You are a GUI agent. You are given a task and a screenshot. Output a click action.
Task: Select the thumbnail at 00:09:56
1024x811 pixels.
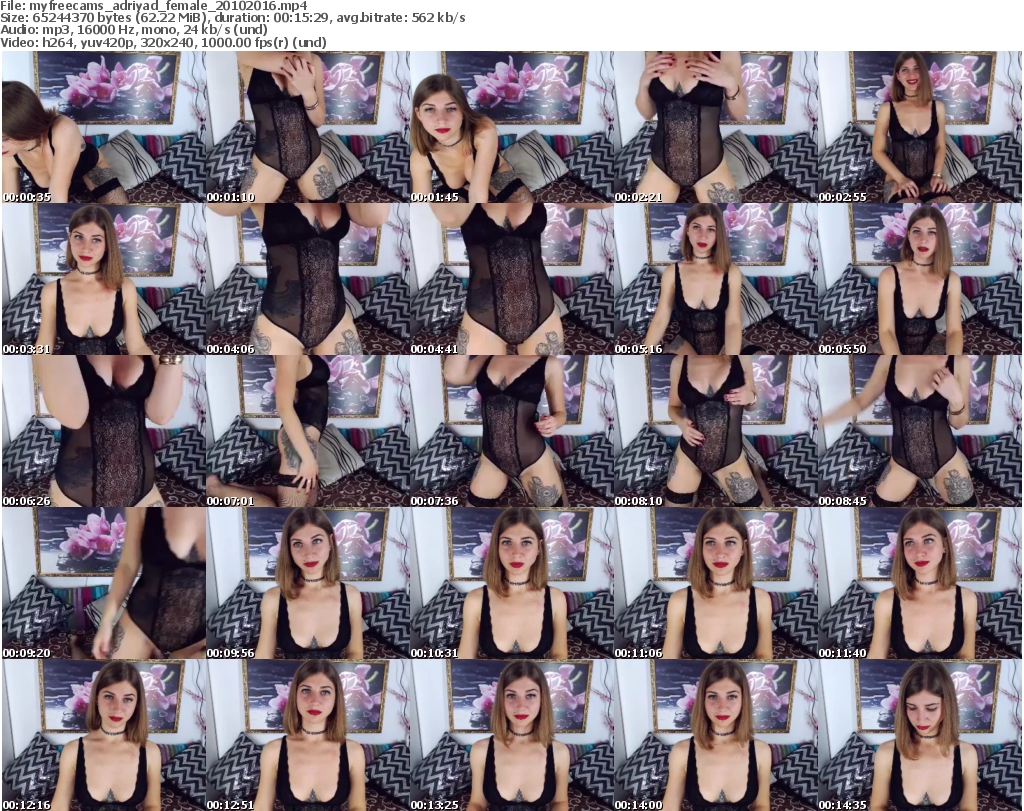coord(308,583)
